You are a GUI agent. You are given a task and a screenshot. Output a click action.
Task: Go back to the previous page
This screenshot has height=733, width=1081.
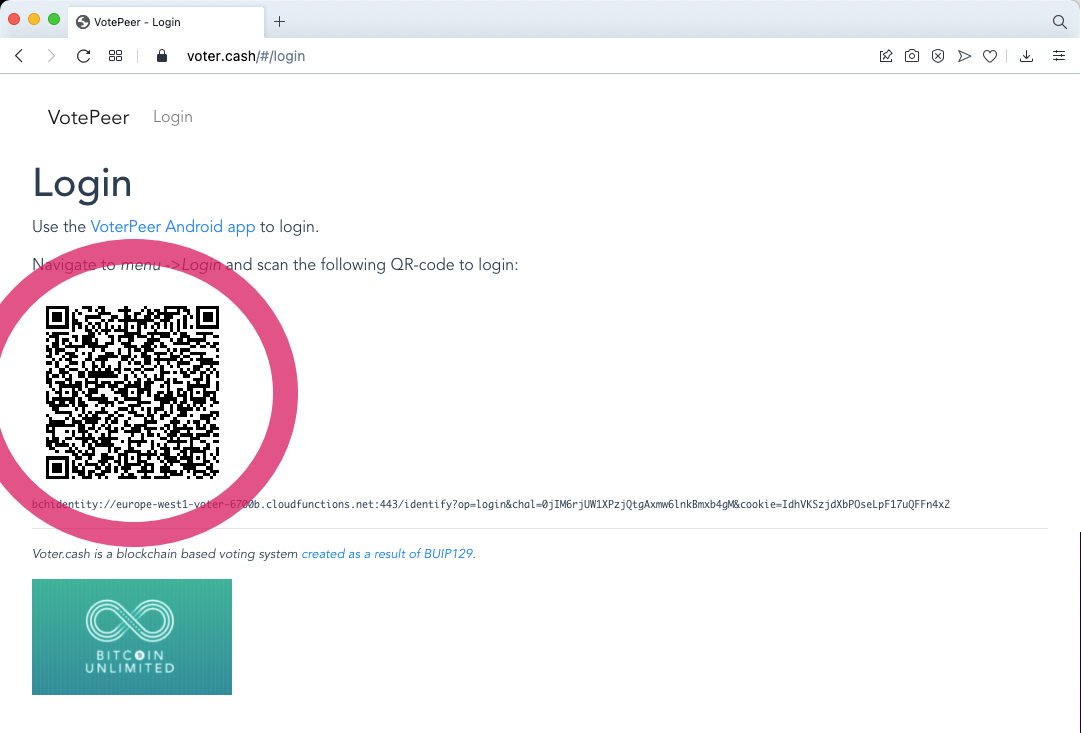point(19,56)
